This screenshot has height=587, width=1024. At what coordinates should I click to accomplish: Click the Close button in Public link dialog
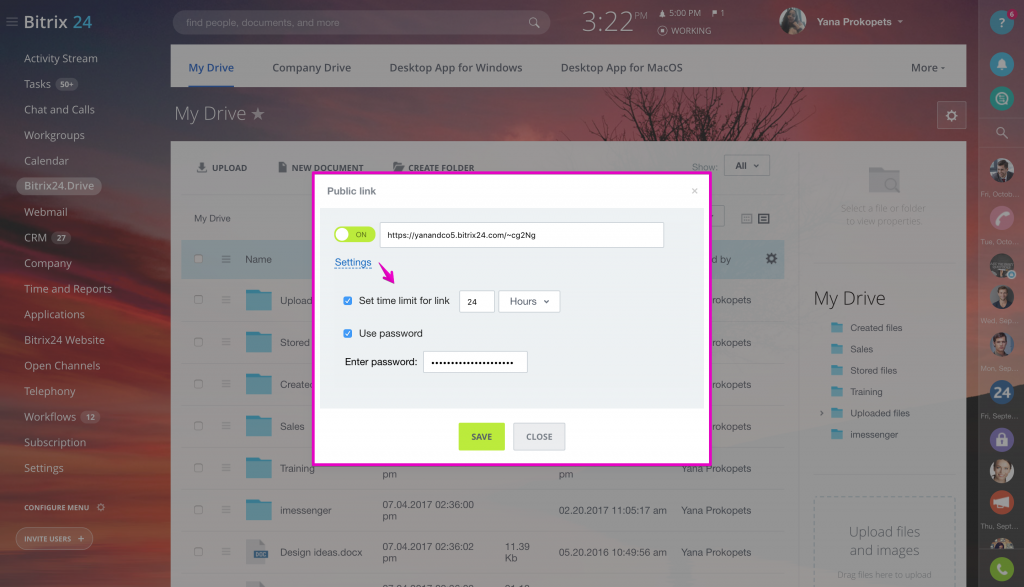pos(539,437)
